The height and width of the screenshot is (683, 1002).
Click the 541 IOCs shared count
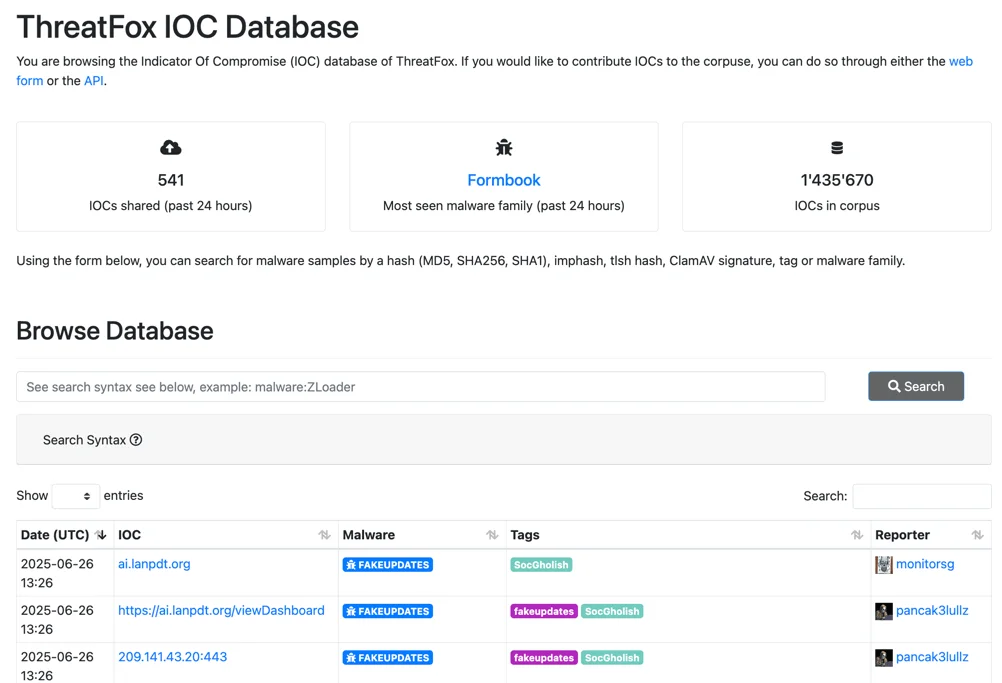[x=171, y=180]
